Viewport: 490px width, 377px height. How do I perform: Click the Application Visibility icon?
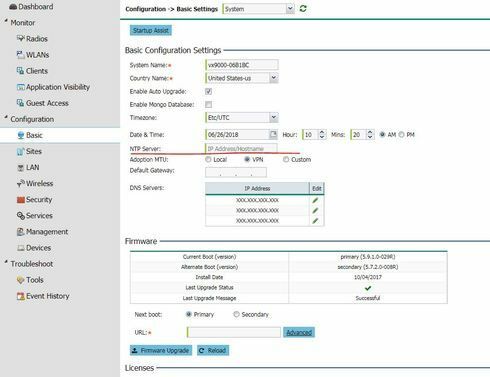click(x=21, y=87)
